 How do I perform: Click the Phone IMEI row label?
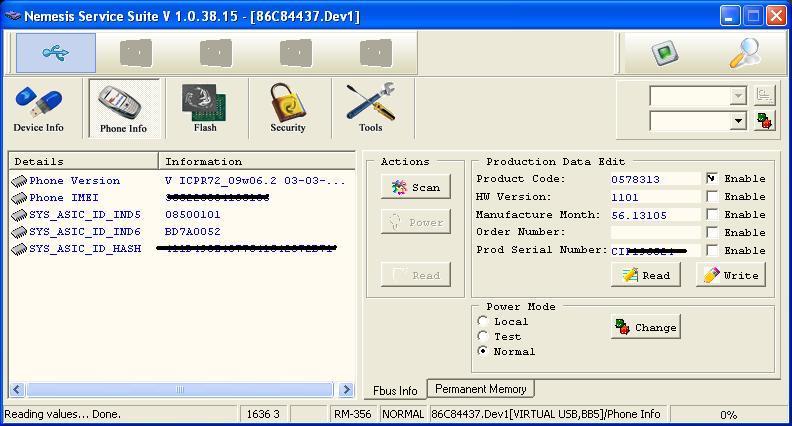(x=64, y=198)
